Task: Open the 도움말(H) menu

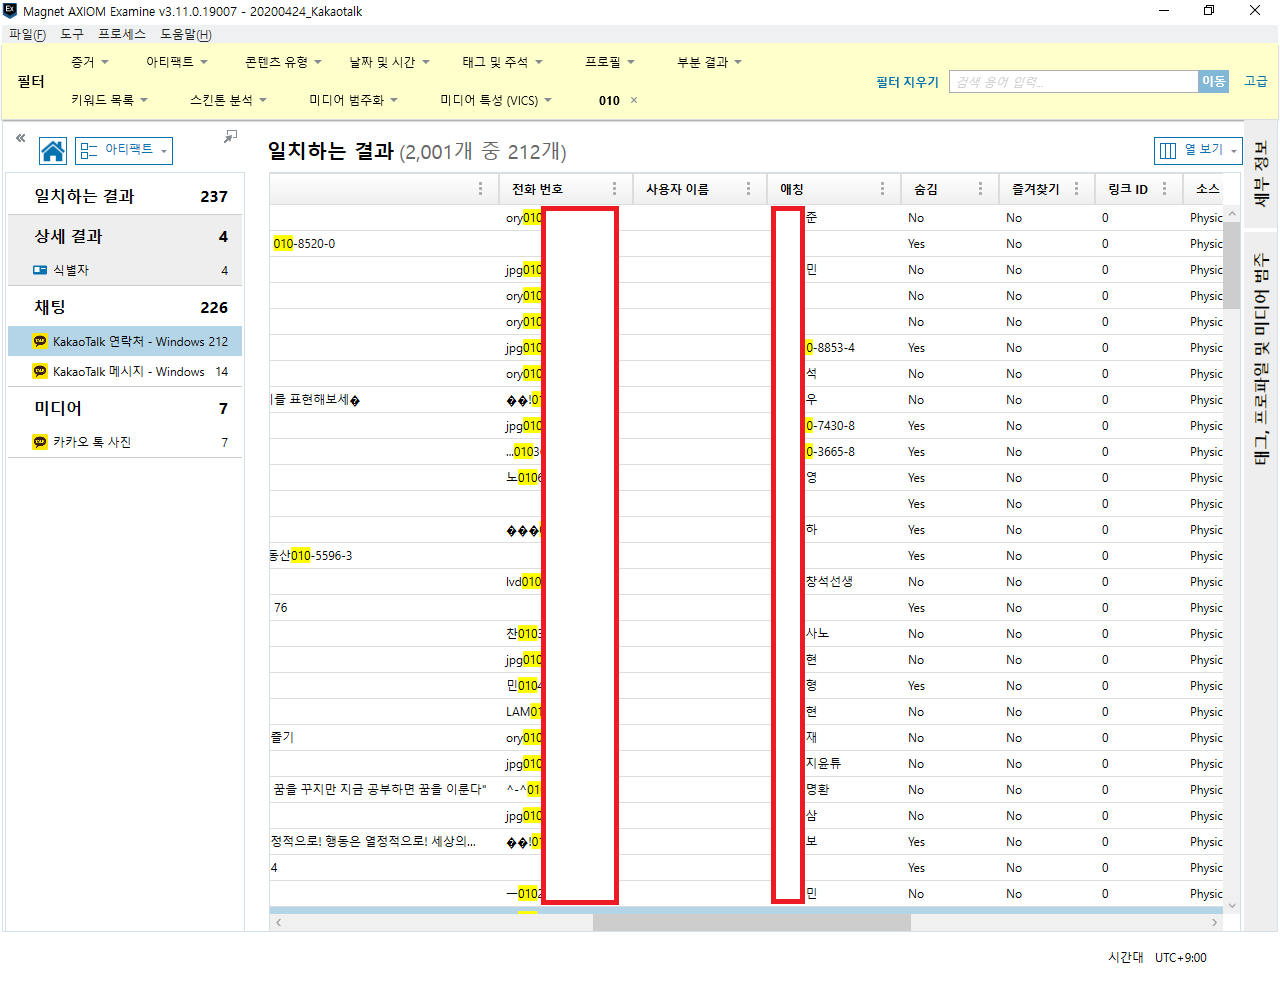Action: point(186,34)
